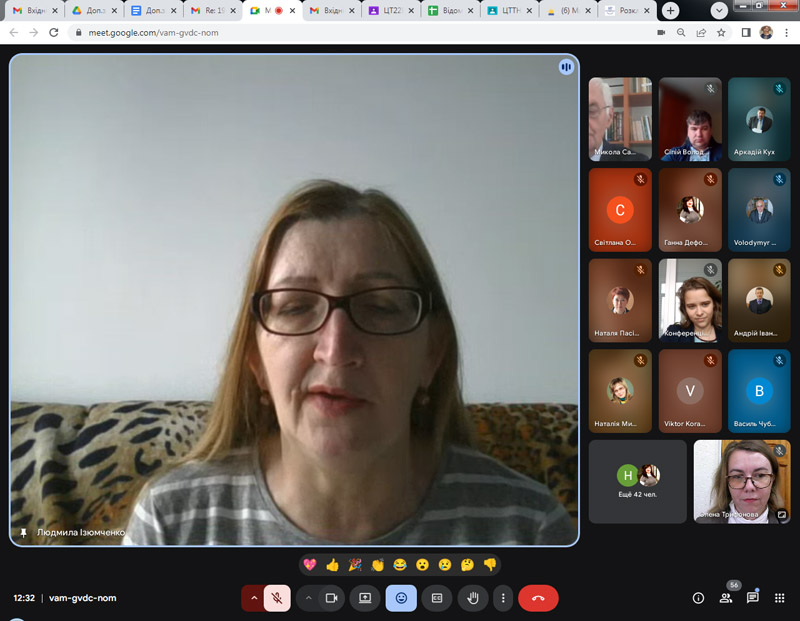Click the "Ещё 42 чел." participants tile
Screen dimensions: 800x621
[x=637, y=481]
